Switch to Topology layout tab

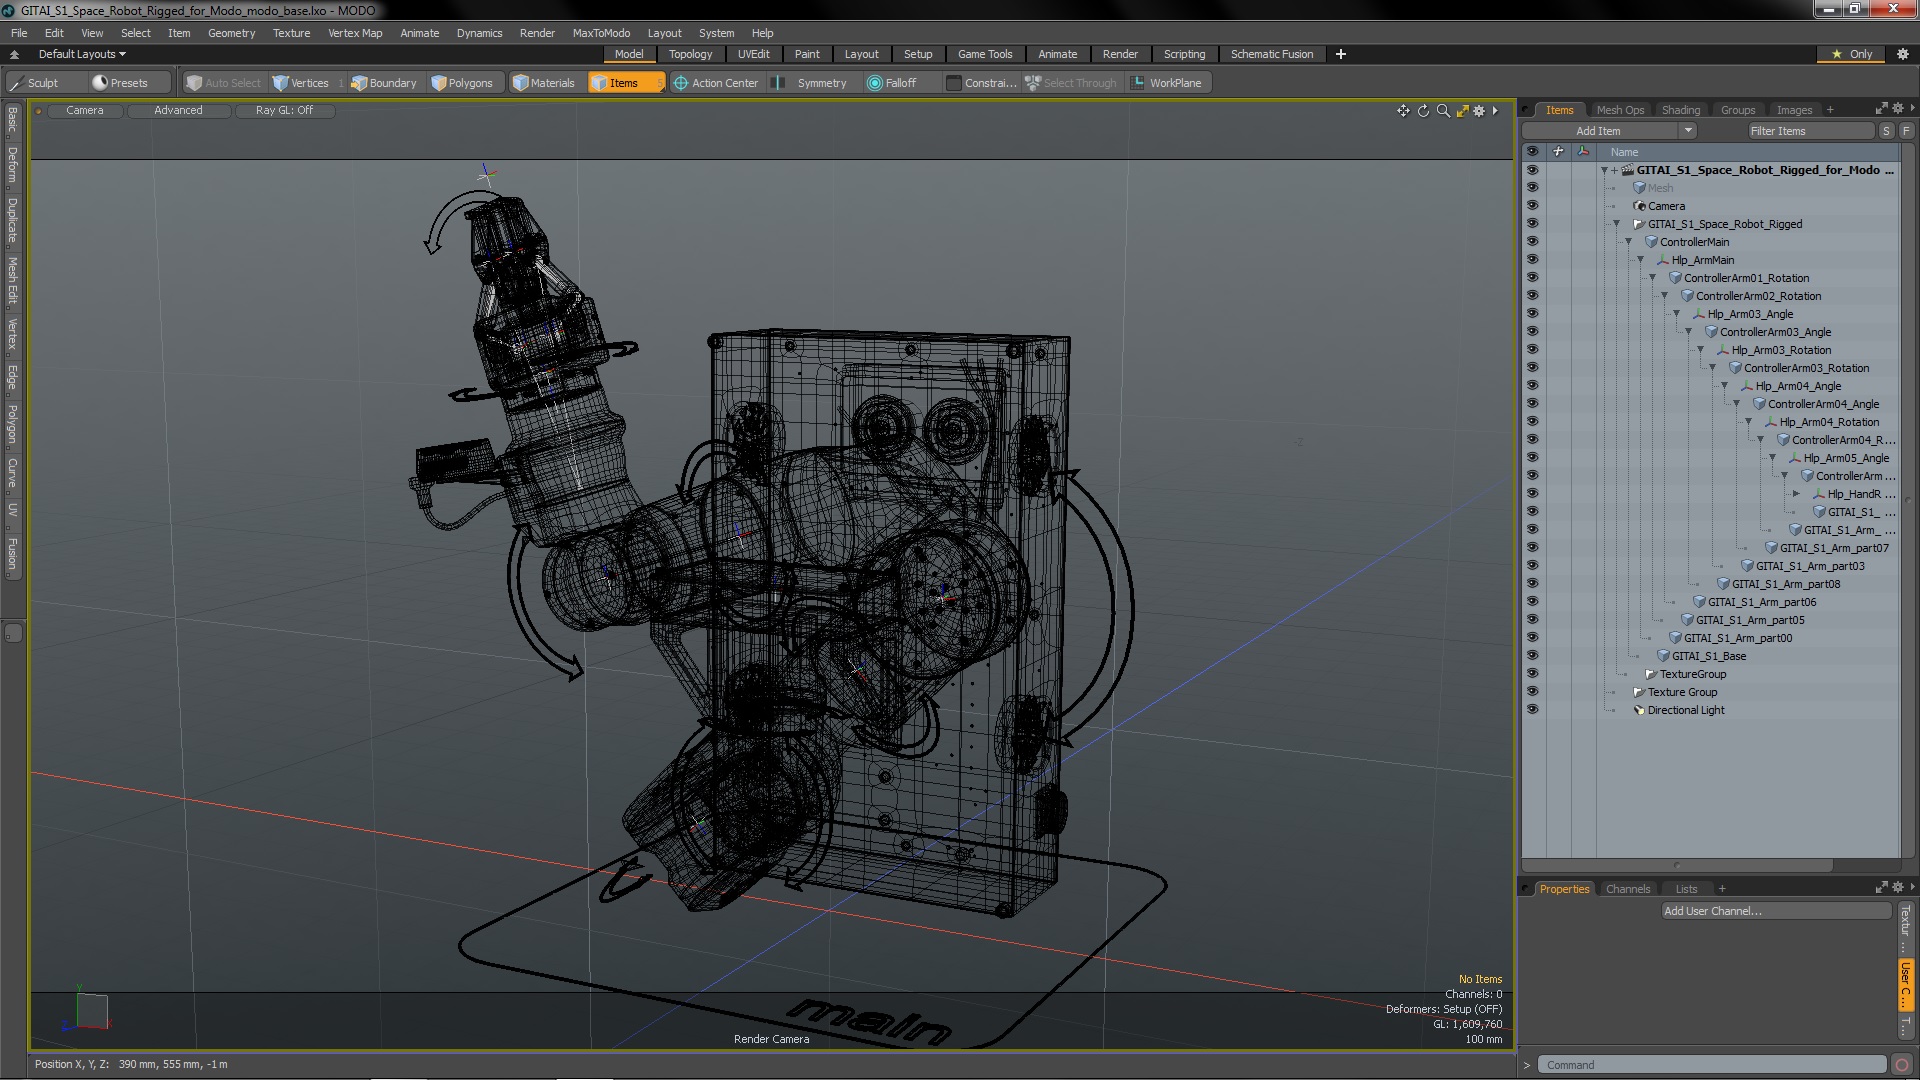[690, 54]
